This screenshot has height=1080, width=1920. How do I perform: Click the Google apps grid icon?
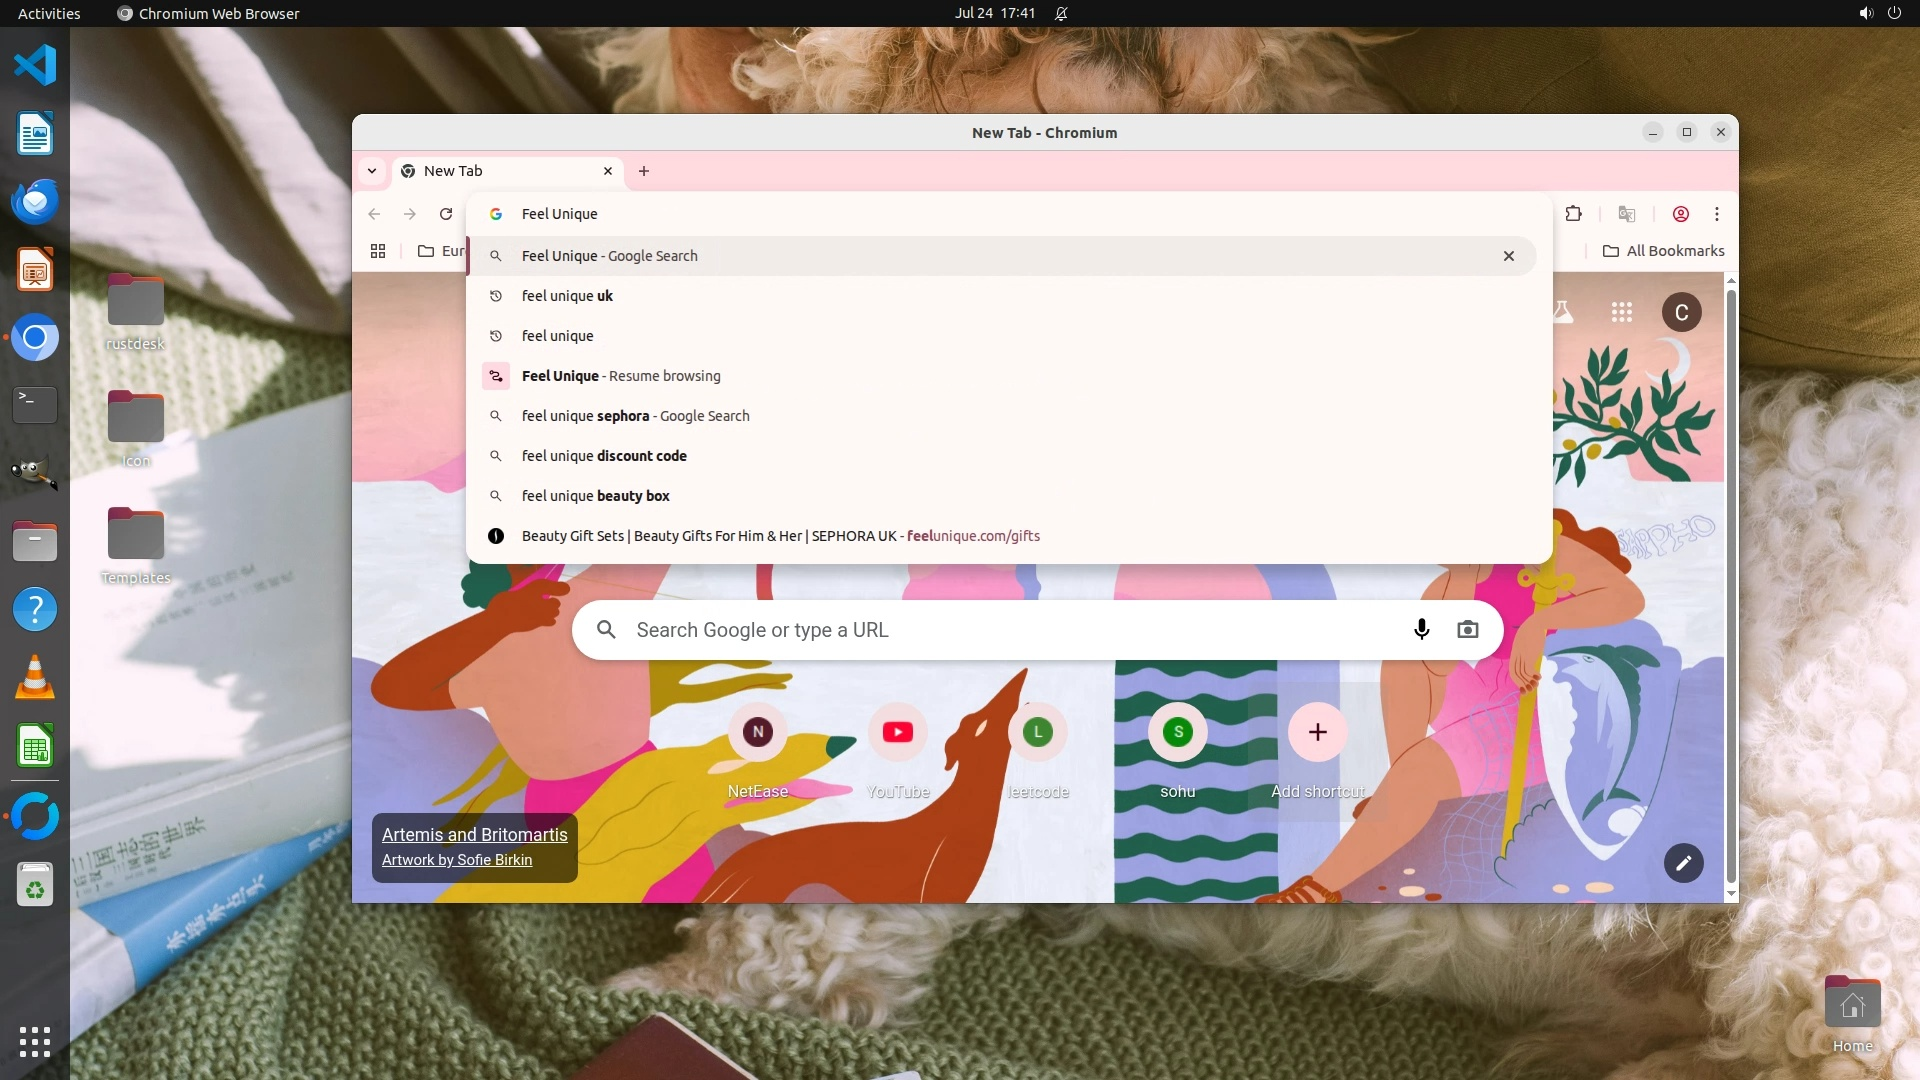pos(1621,313)
